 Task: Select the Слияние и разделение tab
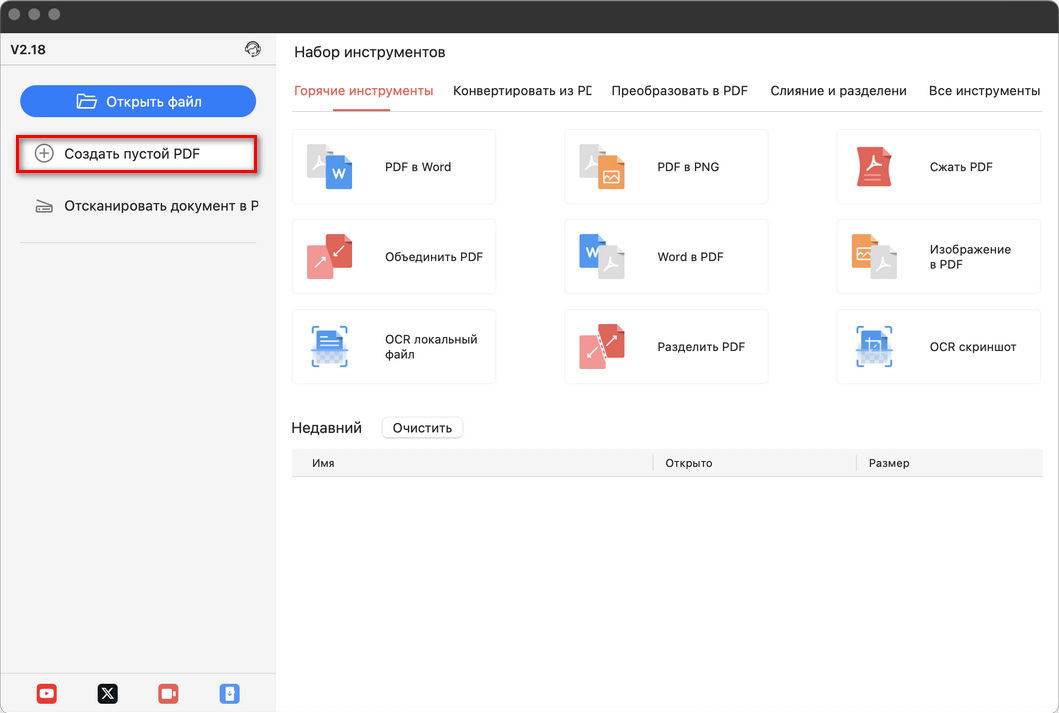click(x=838, y=90)
